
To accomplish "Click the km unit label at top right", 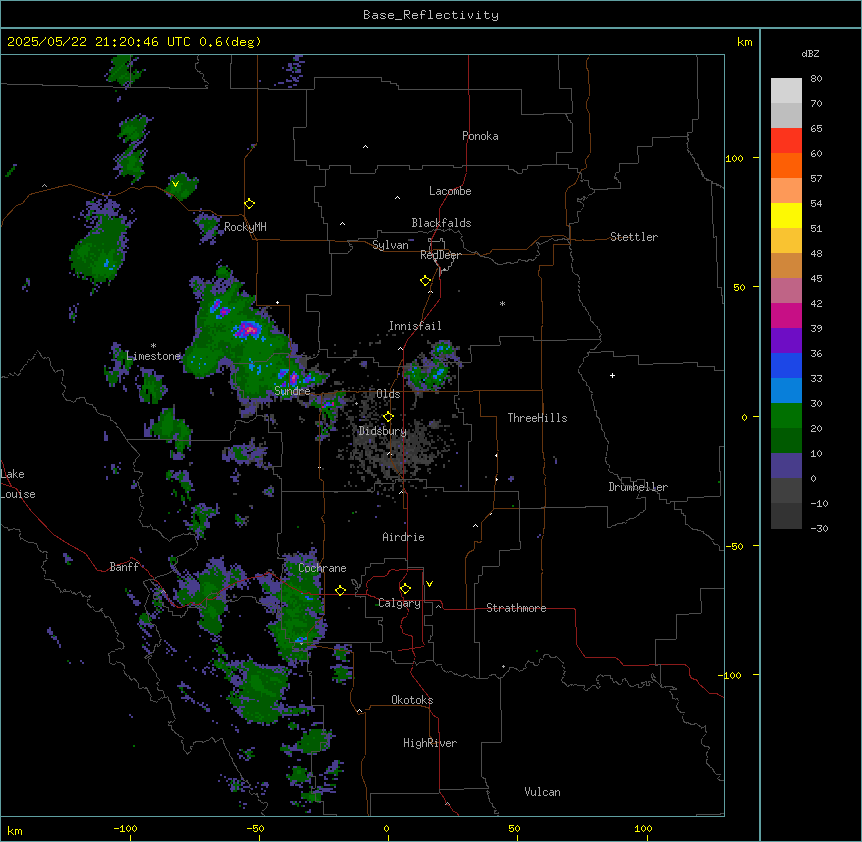I will [x=744, y=42].
